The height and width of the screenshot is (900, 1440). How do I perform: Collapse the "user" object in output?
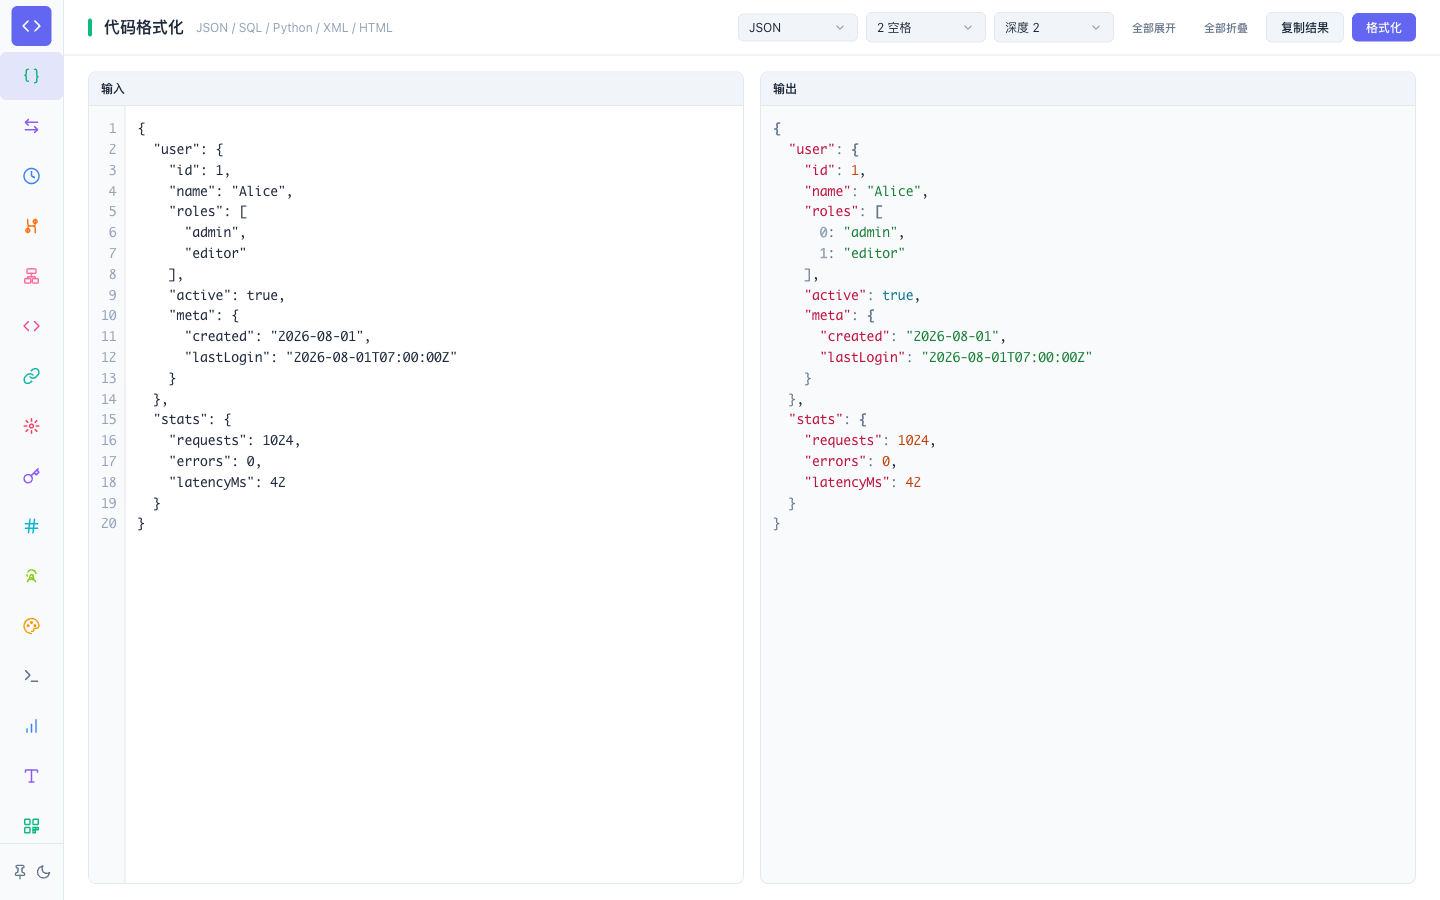[x=855, y=149]
